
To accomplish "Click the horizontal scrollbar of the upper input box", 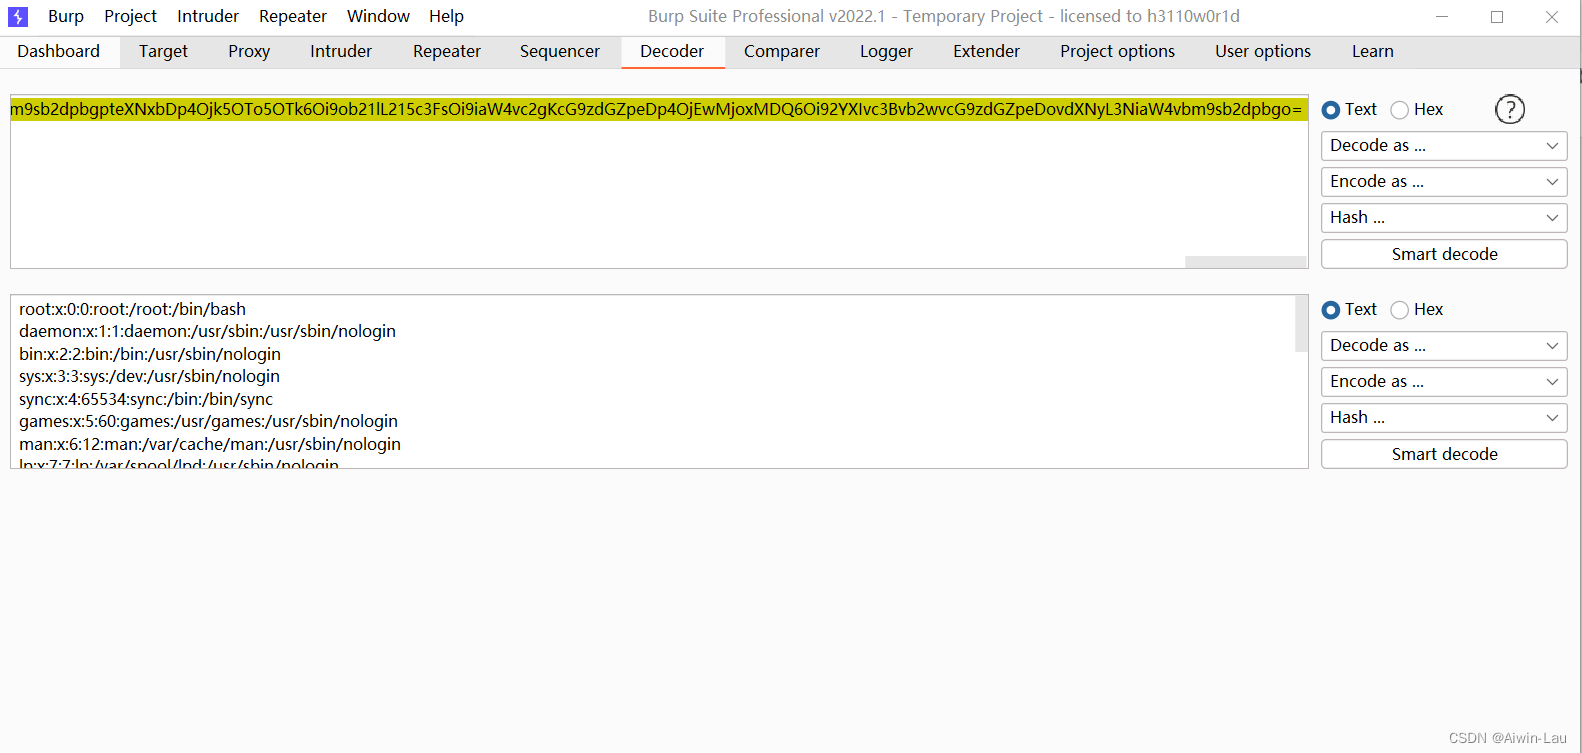I will pyautogui.click(x=1245, y=262).
